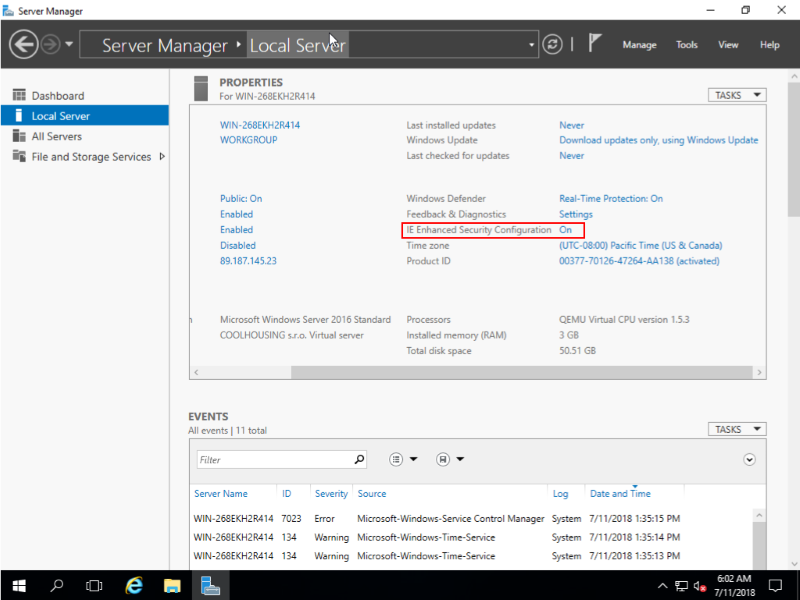Select the 1:35:13 PM Time-Service warning
The image size is (800, 600).
tap(437, 556)
